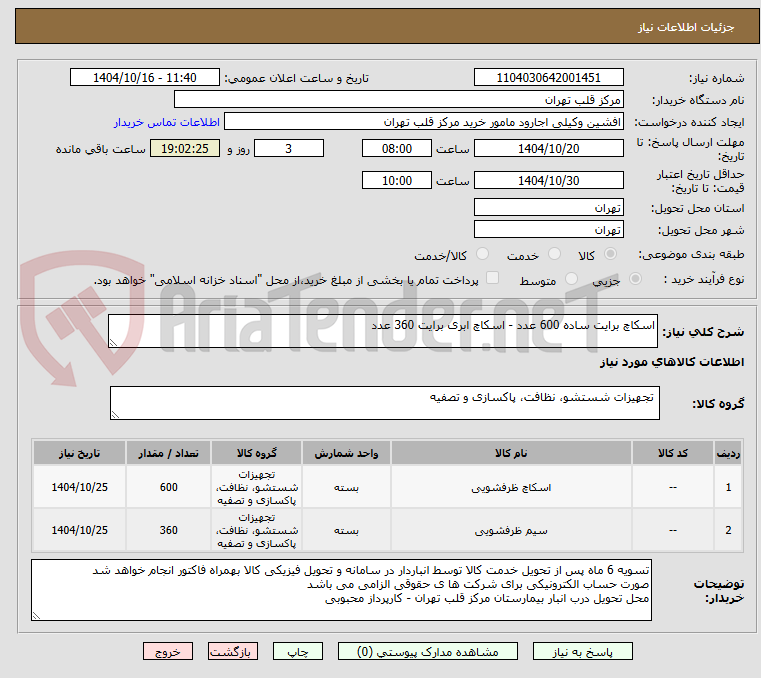Click the شماره نیاز field 1104030642001451
Screen dimensions: 761x678
point(548,77)
